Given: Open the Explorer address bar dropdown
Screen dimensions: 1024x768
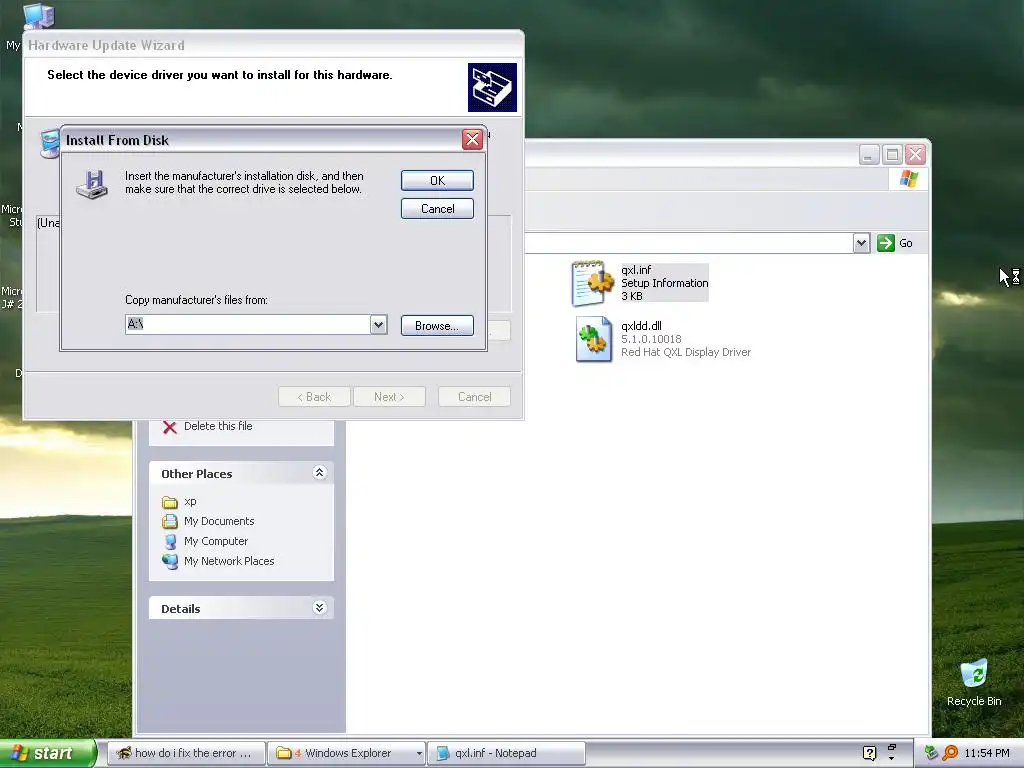Looking at the screenshot, I should (861, 243).
